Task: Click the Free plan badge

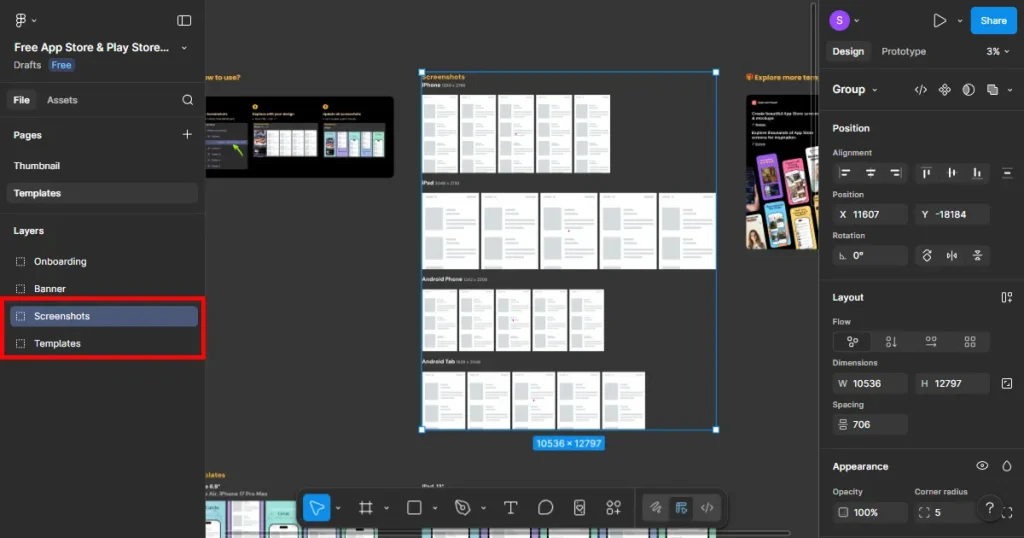Action: (x=61, y=65)
